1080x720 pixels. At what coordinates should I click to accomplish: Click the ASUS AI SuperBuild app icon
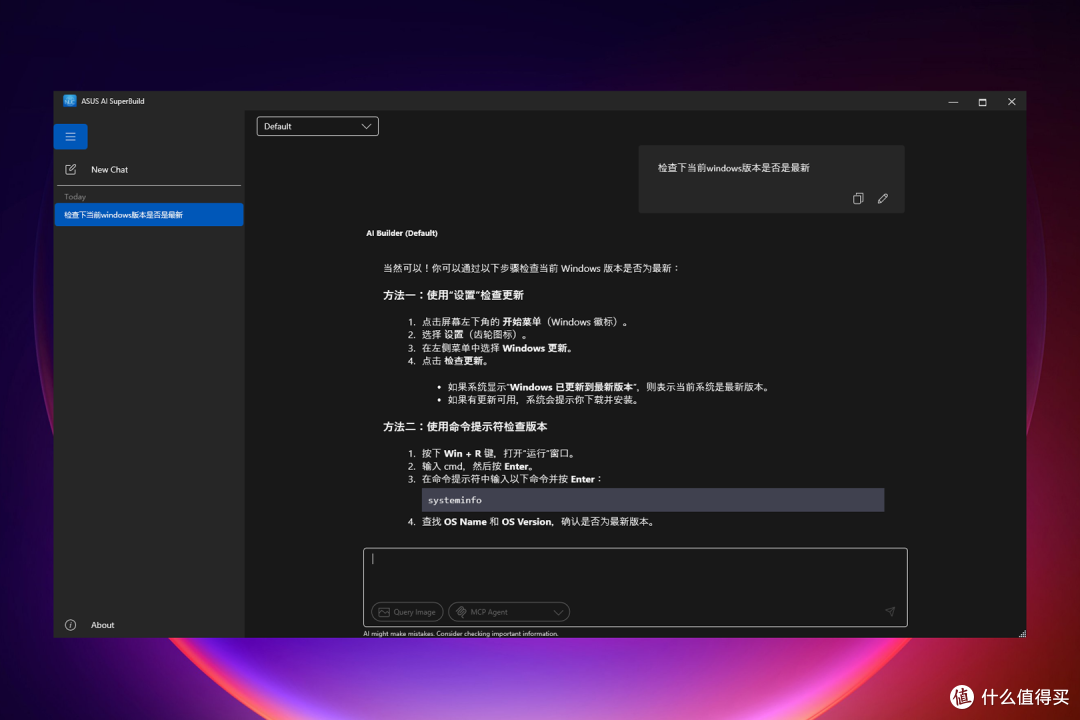click(x=70, y=101)
